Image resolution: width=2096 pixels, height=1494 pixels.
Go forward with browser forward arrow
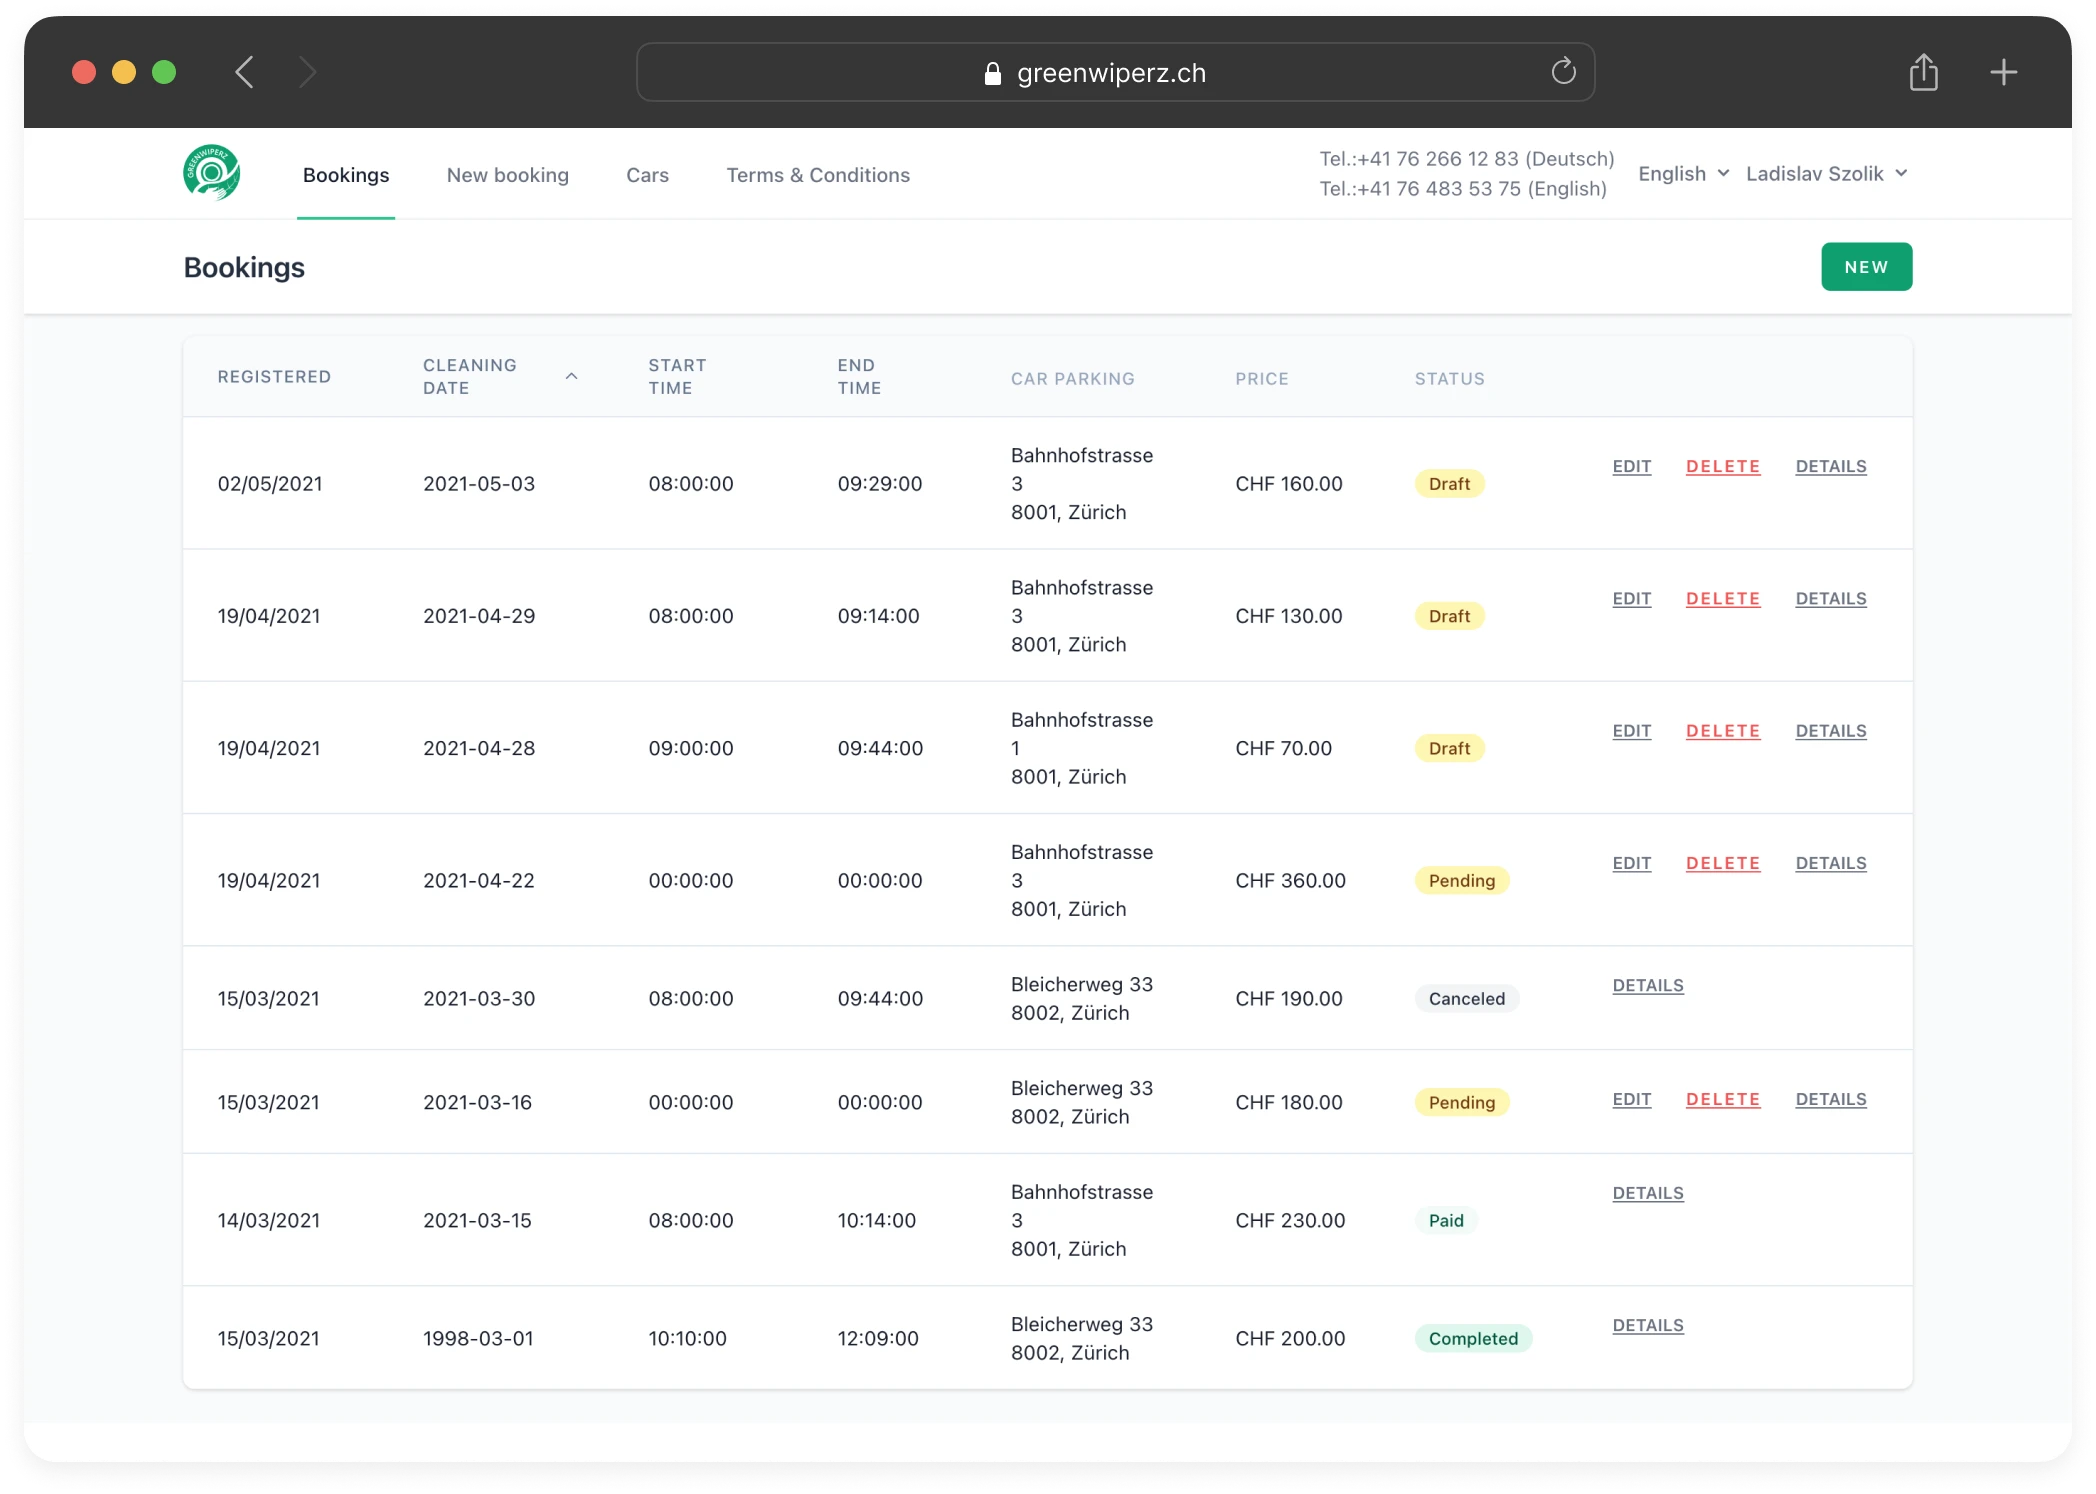click(308, 72)
